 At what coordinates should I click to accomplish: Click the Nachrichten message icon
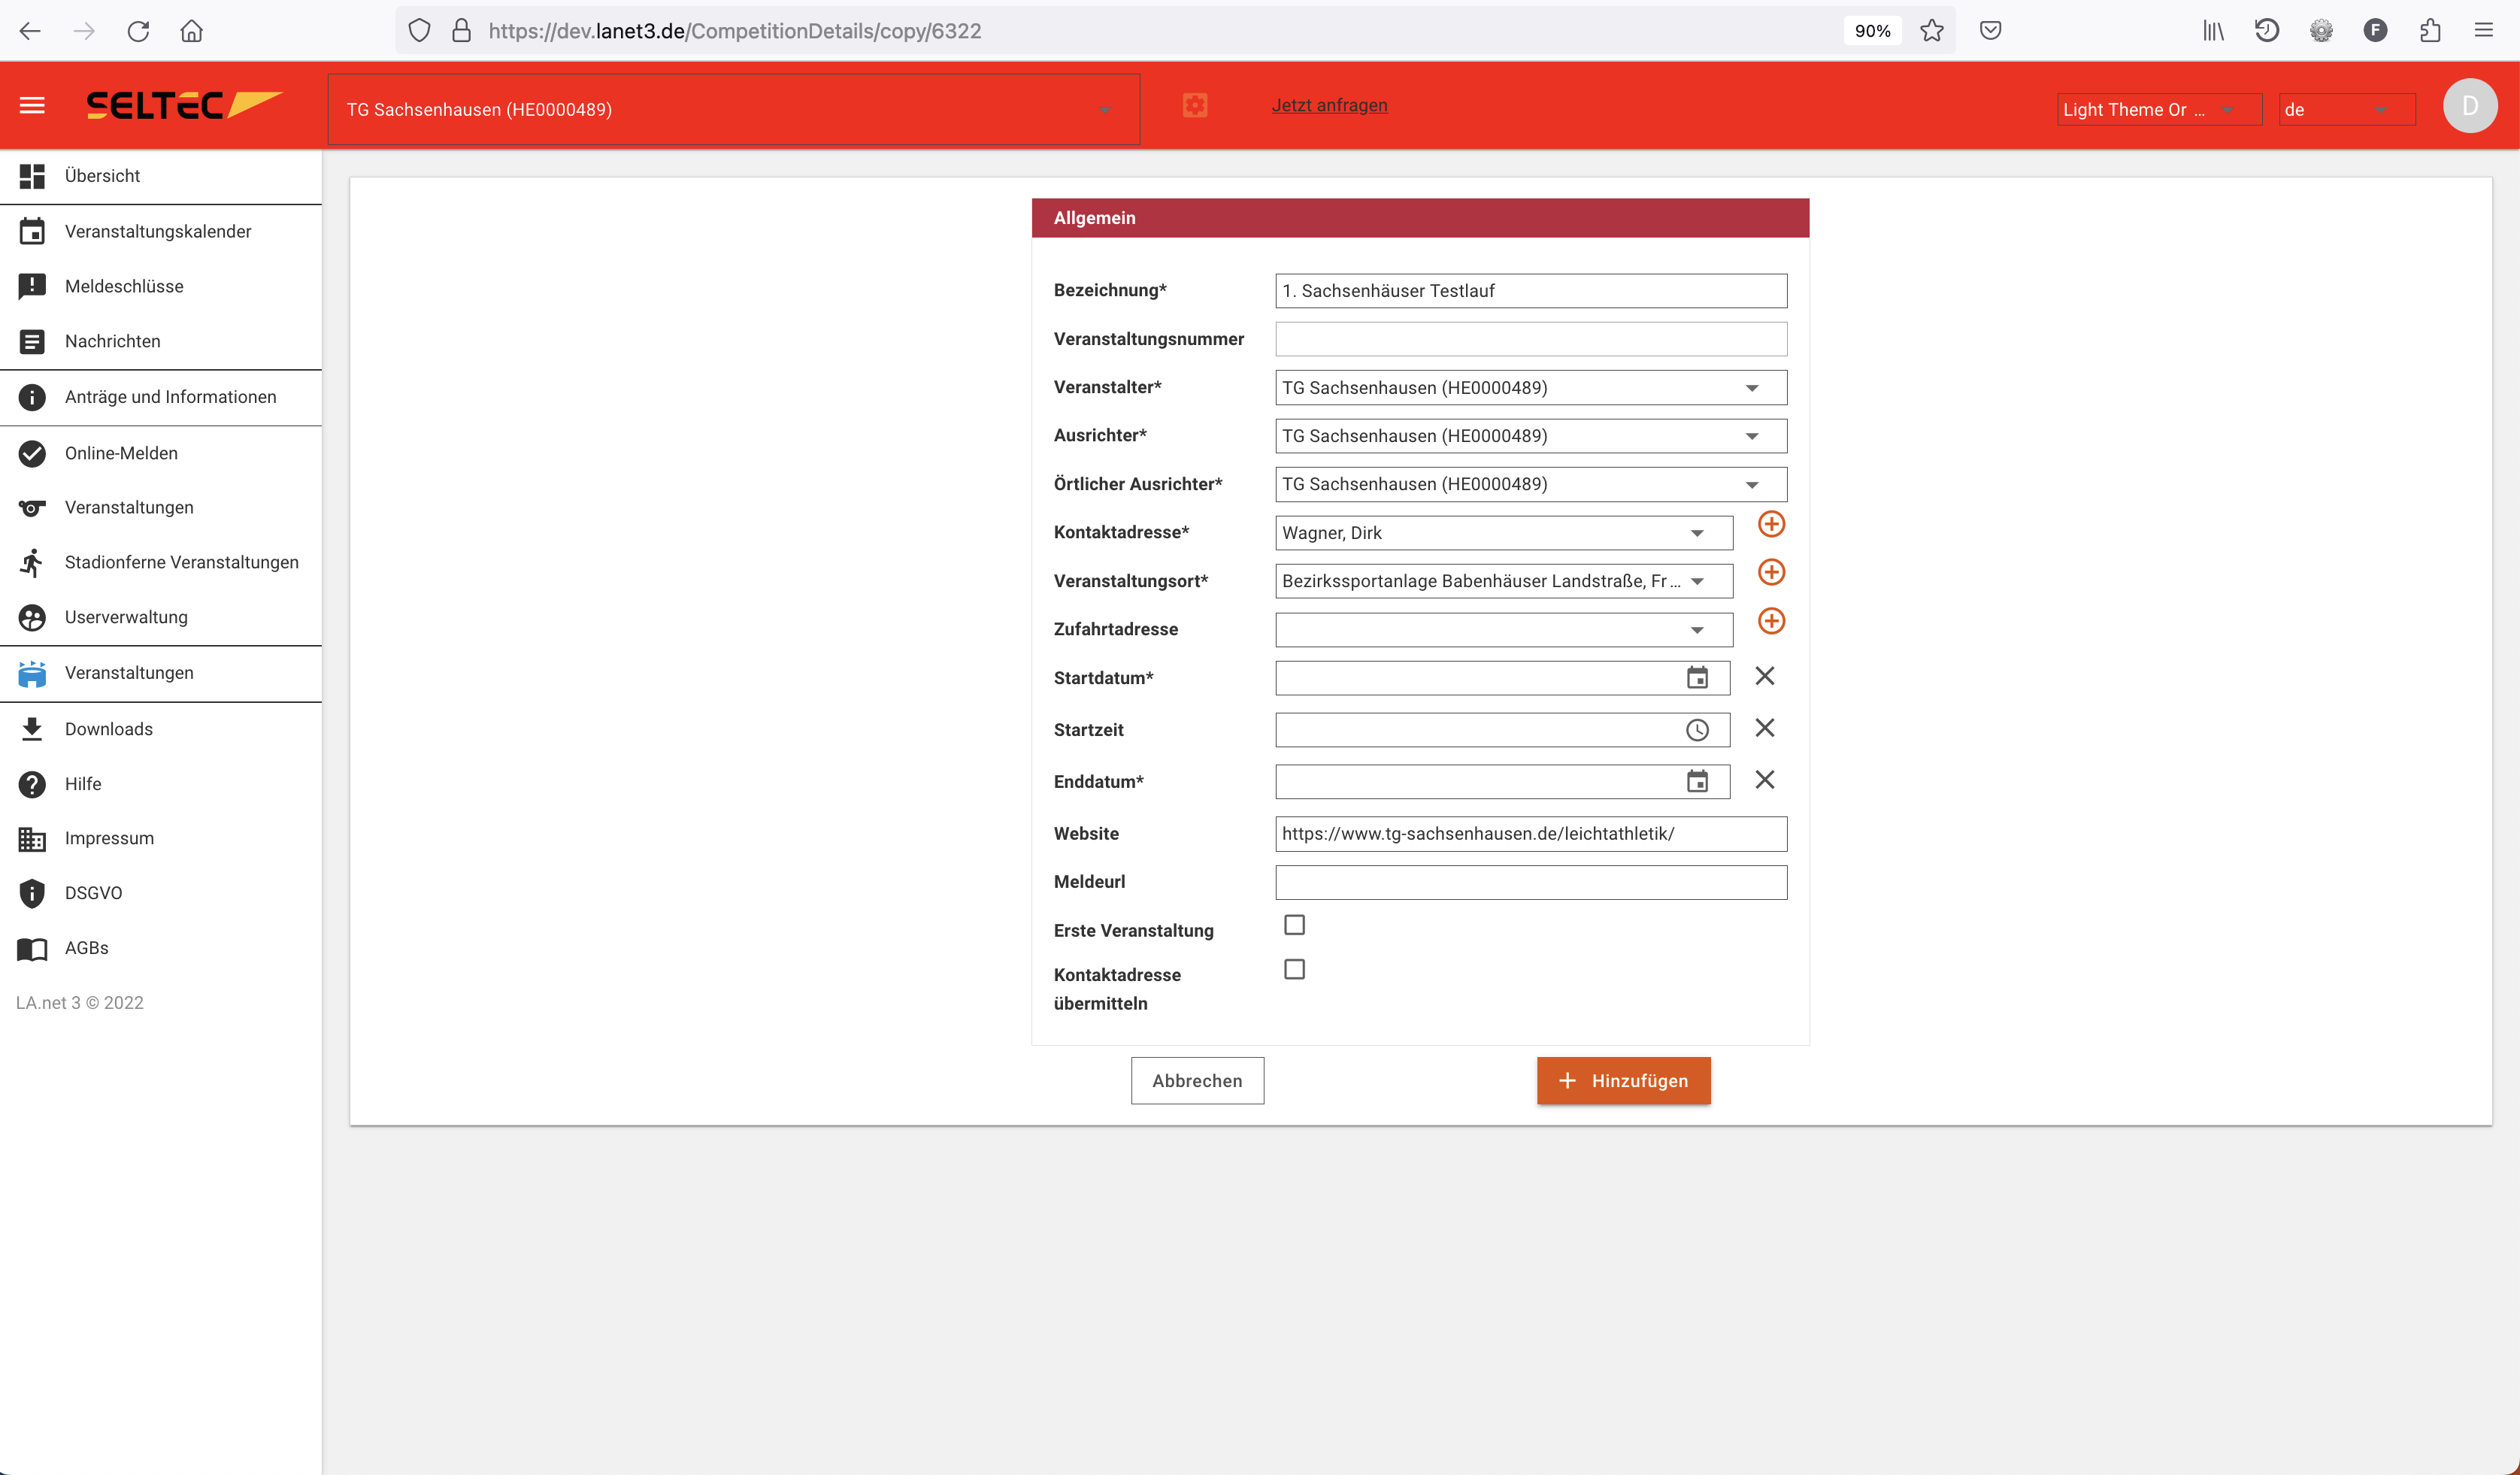point(32,341)
